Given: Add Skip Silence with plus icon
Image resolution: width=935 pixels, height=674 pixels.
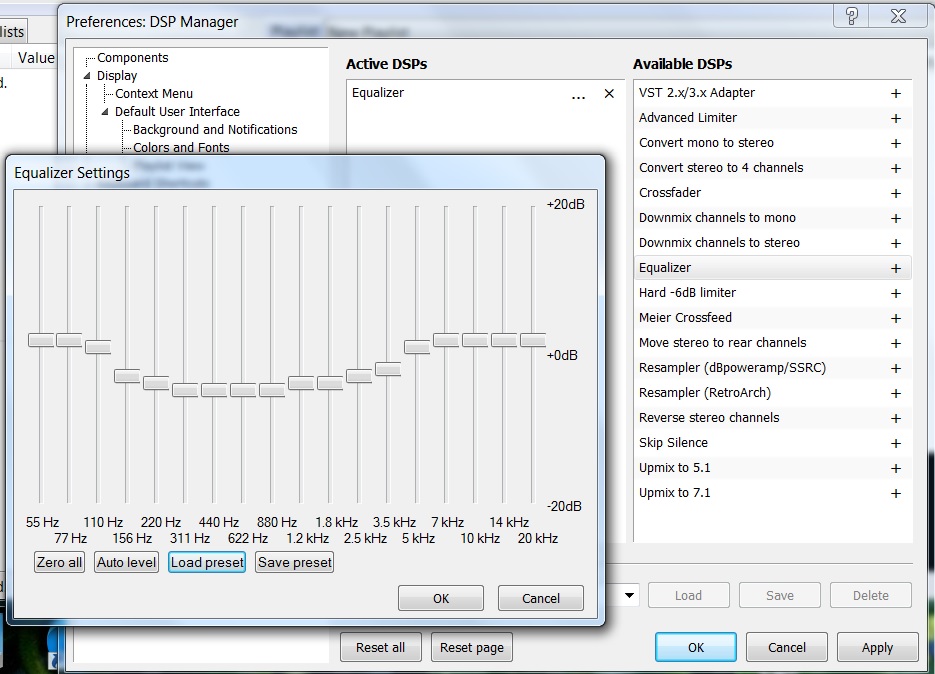Looking at the screenshot, I should [896, 444].
